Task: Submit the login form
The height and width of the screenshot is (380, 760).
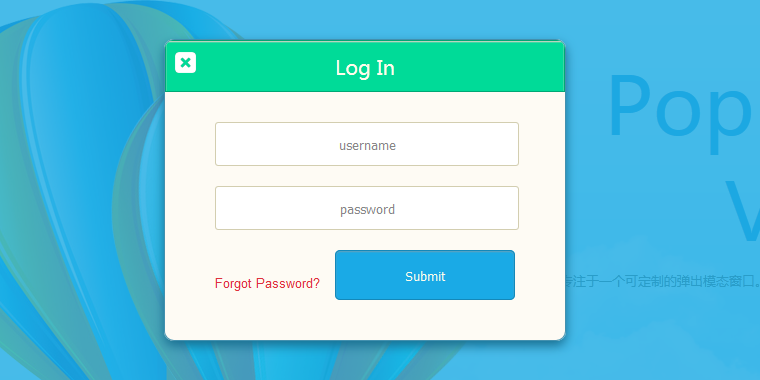Action: (x=425, y=275)
